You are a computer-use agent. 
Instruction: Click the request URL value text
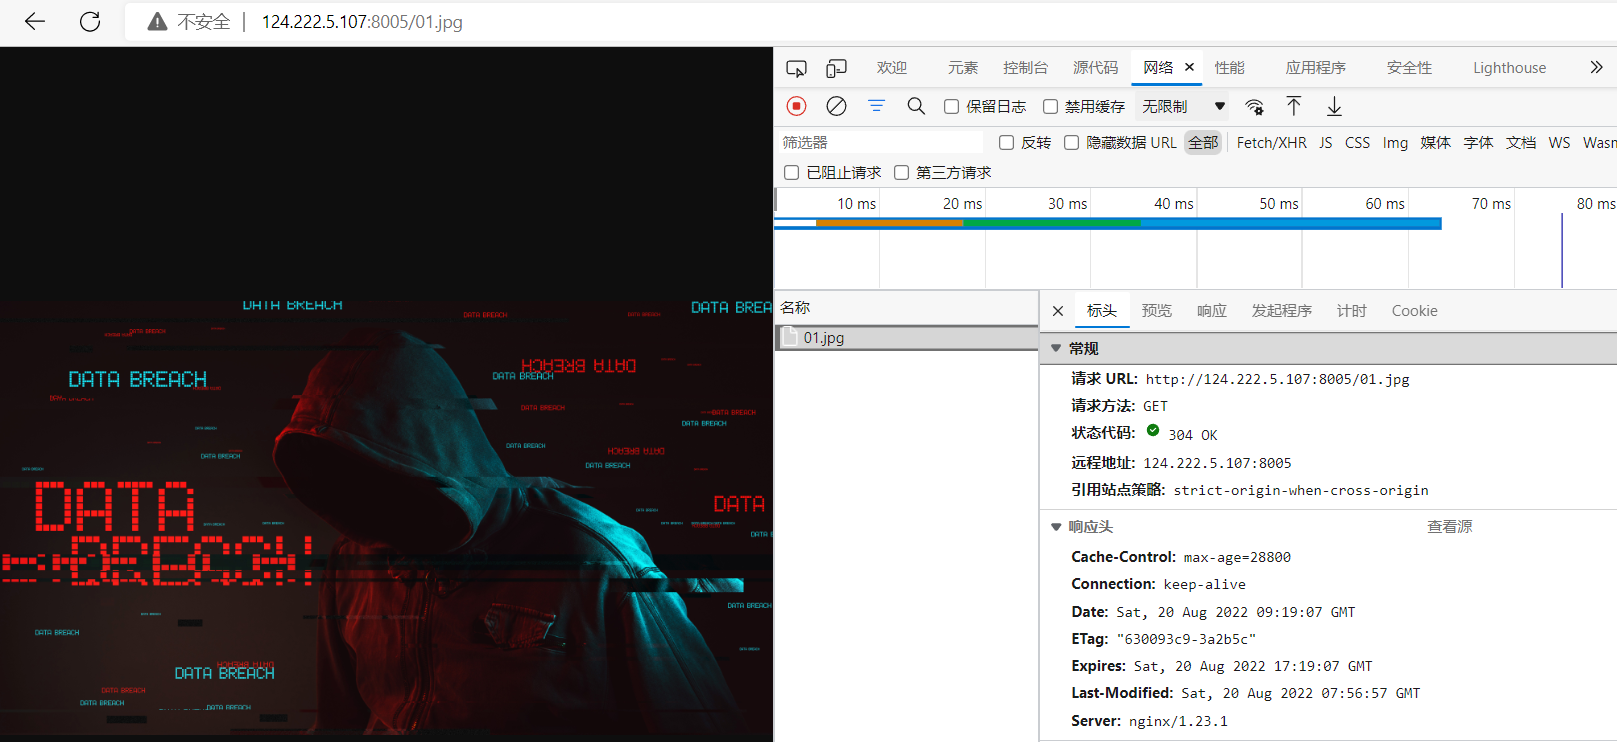pyautogui.click(x=1278, y=379)
